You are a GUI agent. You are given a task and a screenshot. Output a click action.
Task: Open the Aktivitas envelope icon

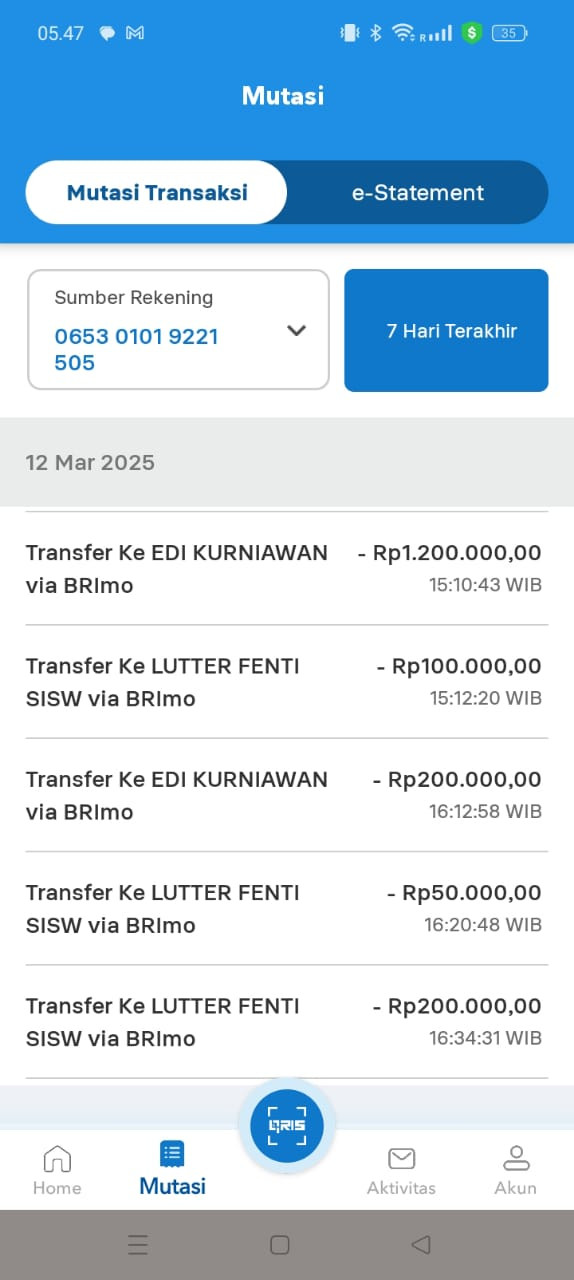point(401,1158)
